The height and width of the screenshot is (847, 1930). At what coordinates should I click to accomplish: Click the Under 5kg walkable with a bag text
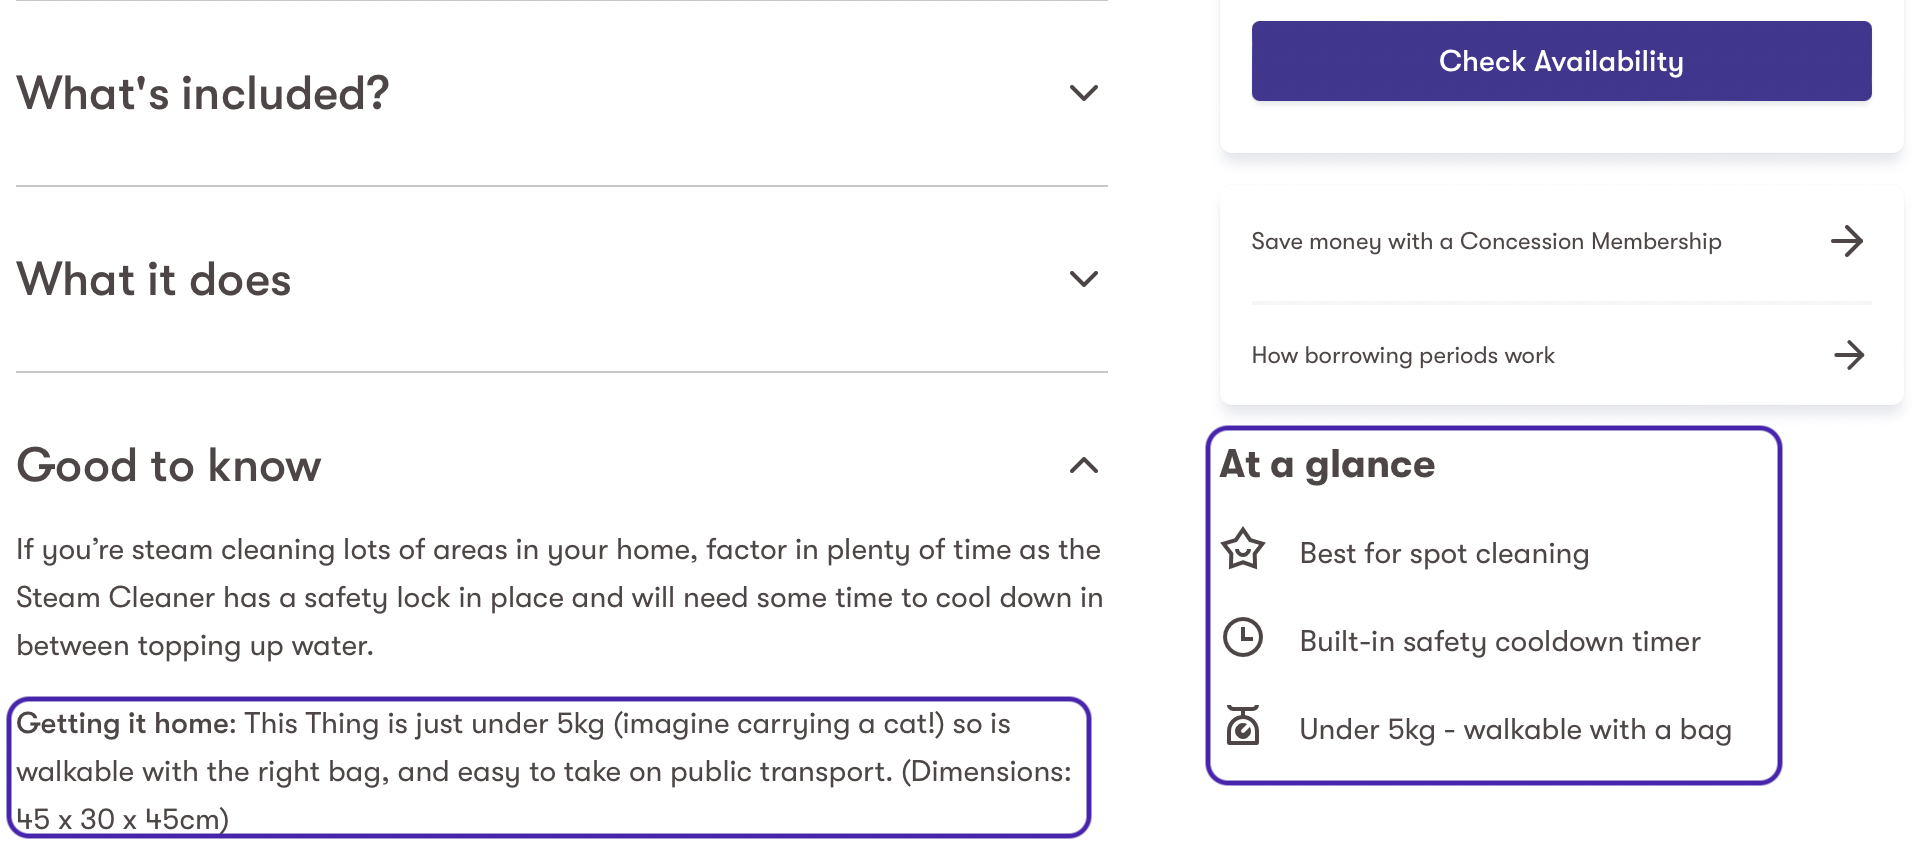(x=1514, y=730)
